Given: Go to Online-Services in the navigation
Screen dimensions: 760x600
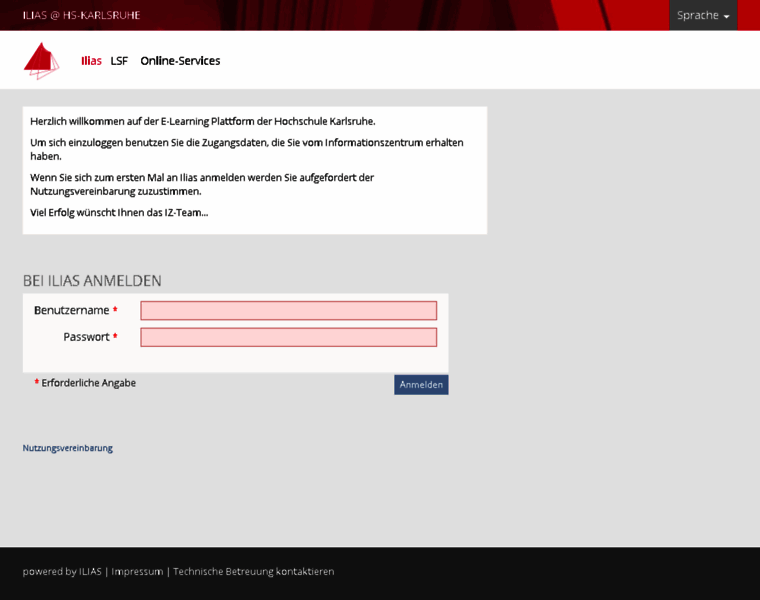Looking at the screenshot, I should [x=180, y=61].
